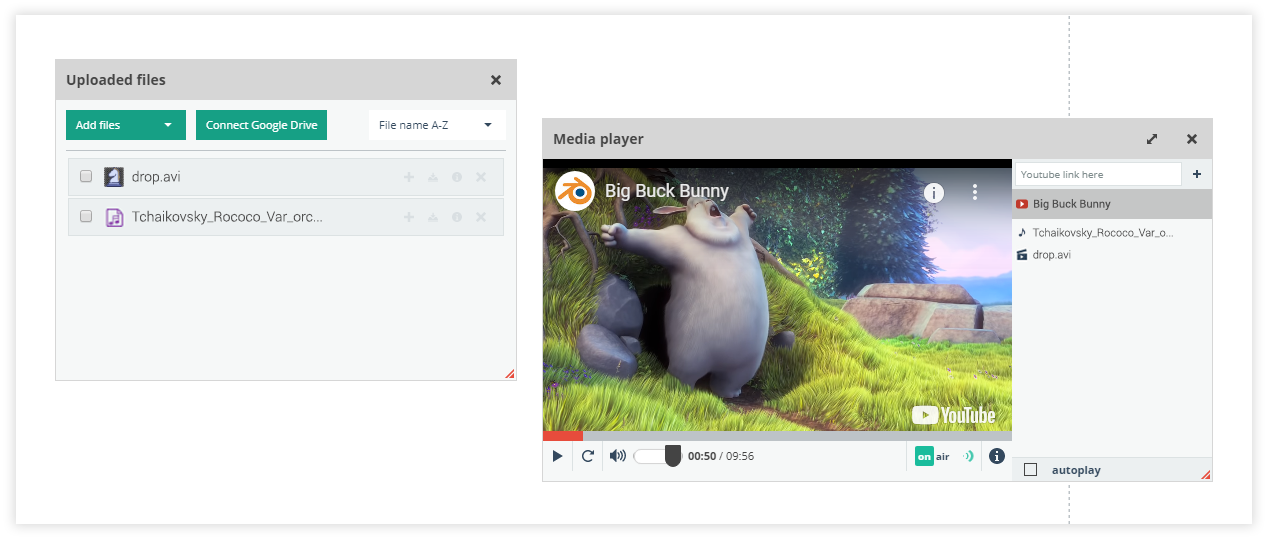The width and height of the screenshot is (1270, 539).
Task: Open the Add files dropdown
Action: pos(126,125)
